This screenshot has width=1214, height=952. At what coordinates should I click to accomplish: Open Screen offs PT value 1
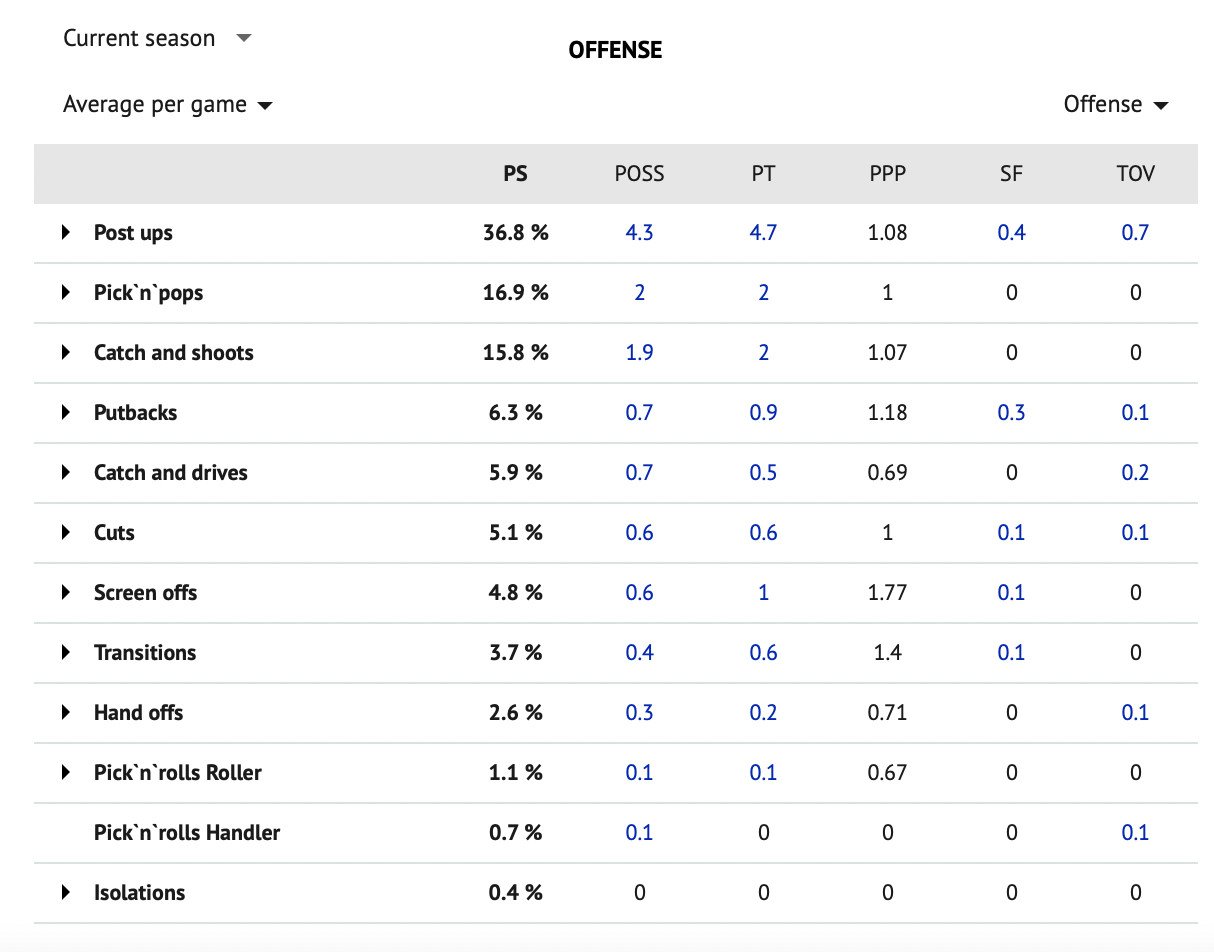click(x=763, y=593)
